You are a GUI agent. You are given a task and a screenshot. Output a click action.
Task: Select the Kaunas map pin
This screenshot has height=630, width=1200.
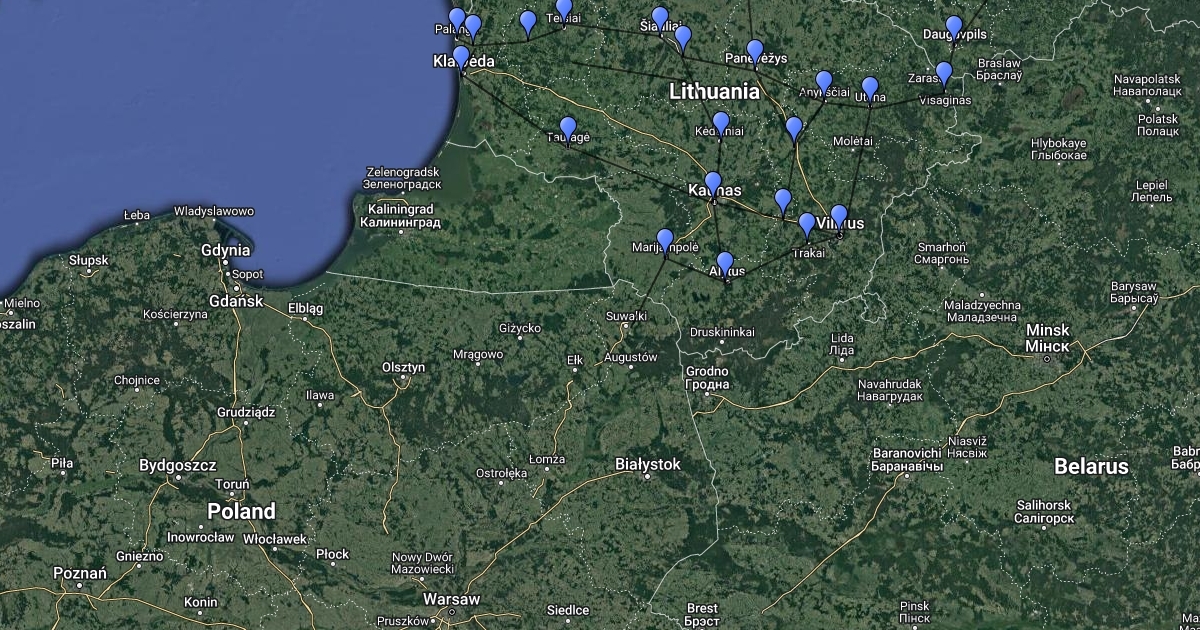712,184
